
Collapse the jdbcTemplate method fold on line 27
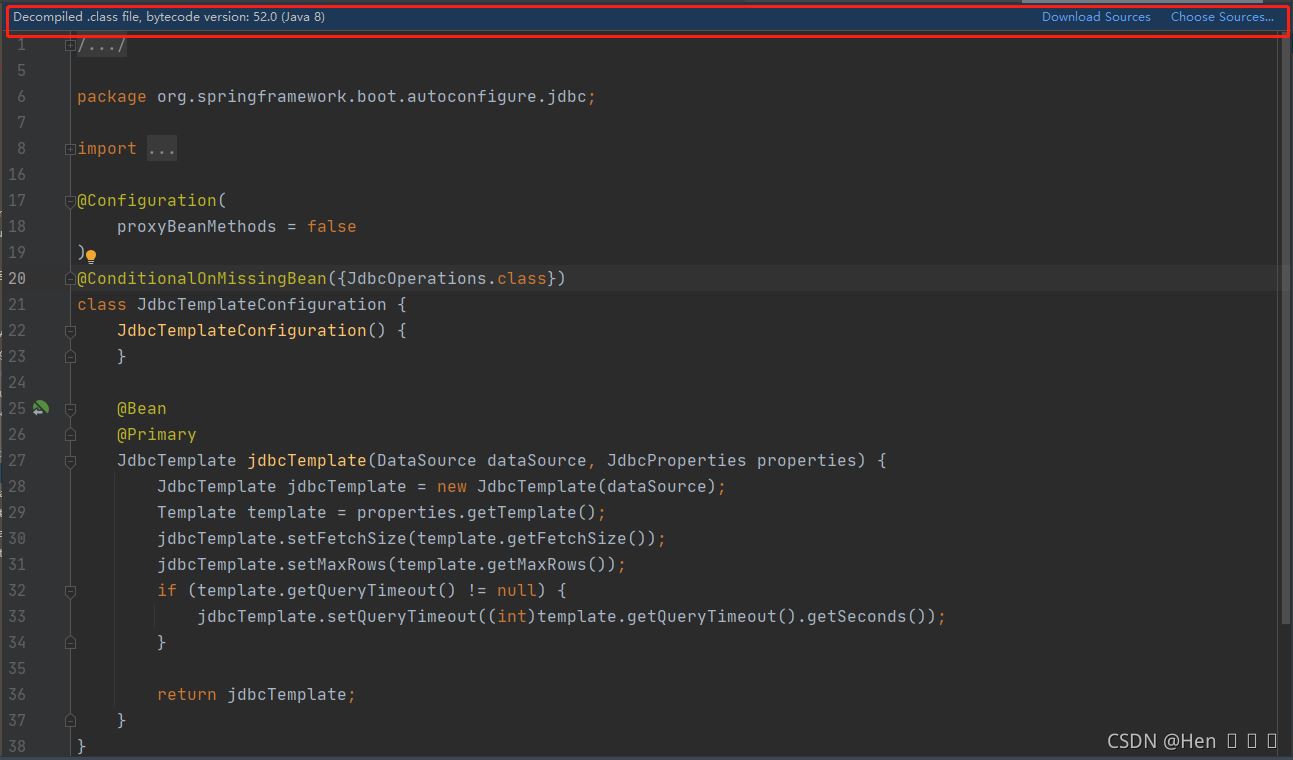point(70,461)
